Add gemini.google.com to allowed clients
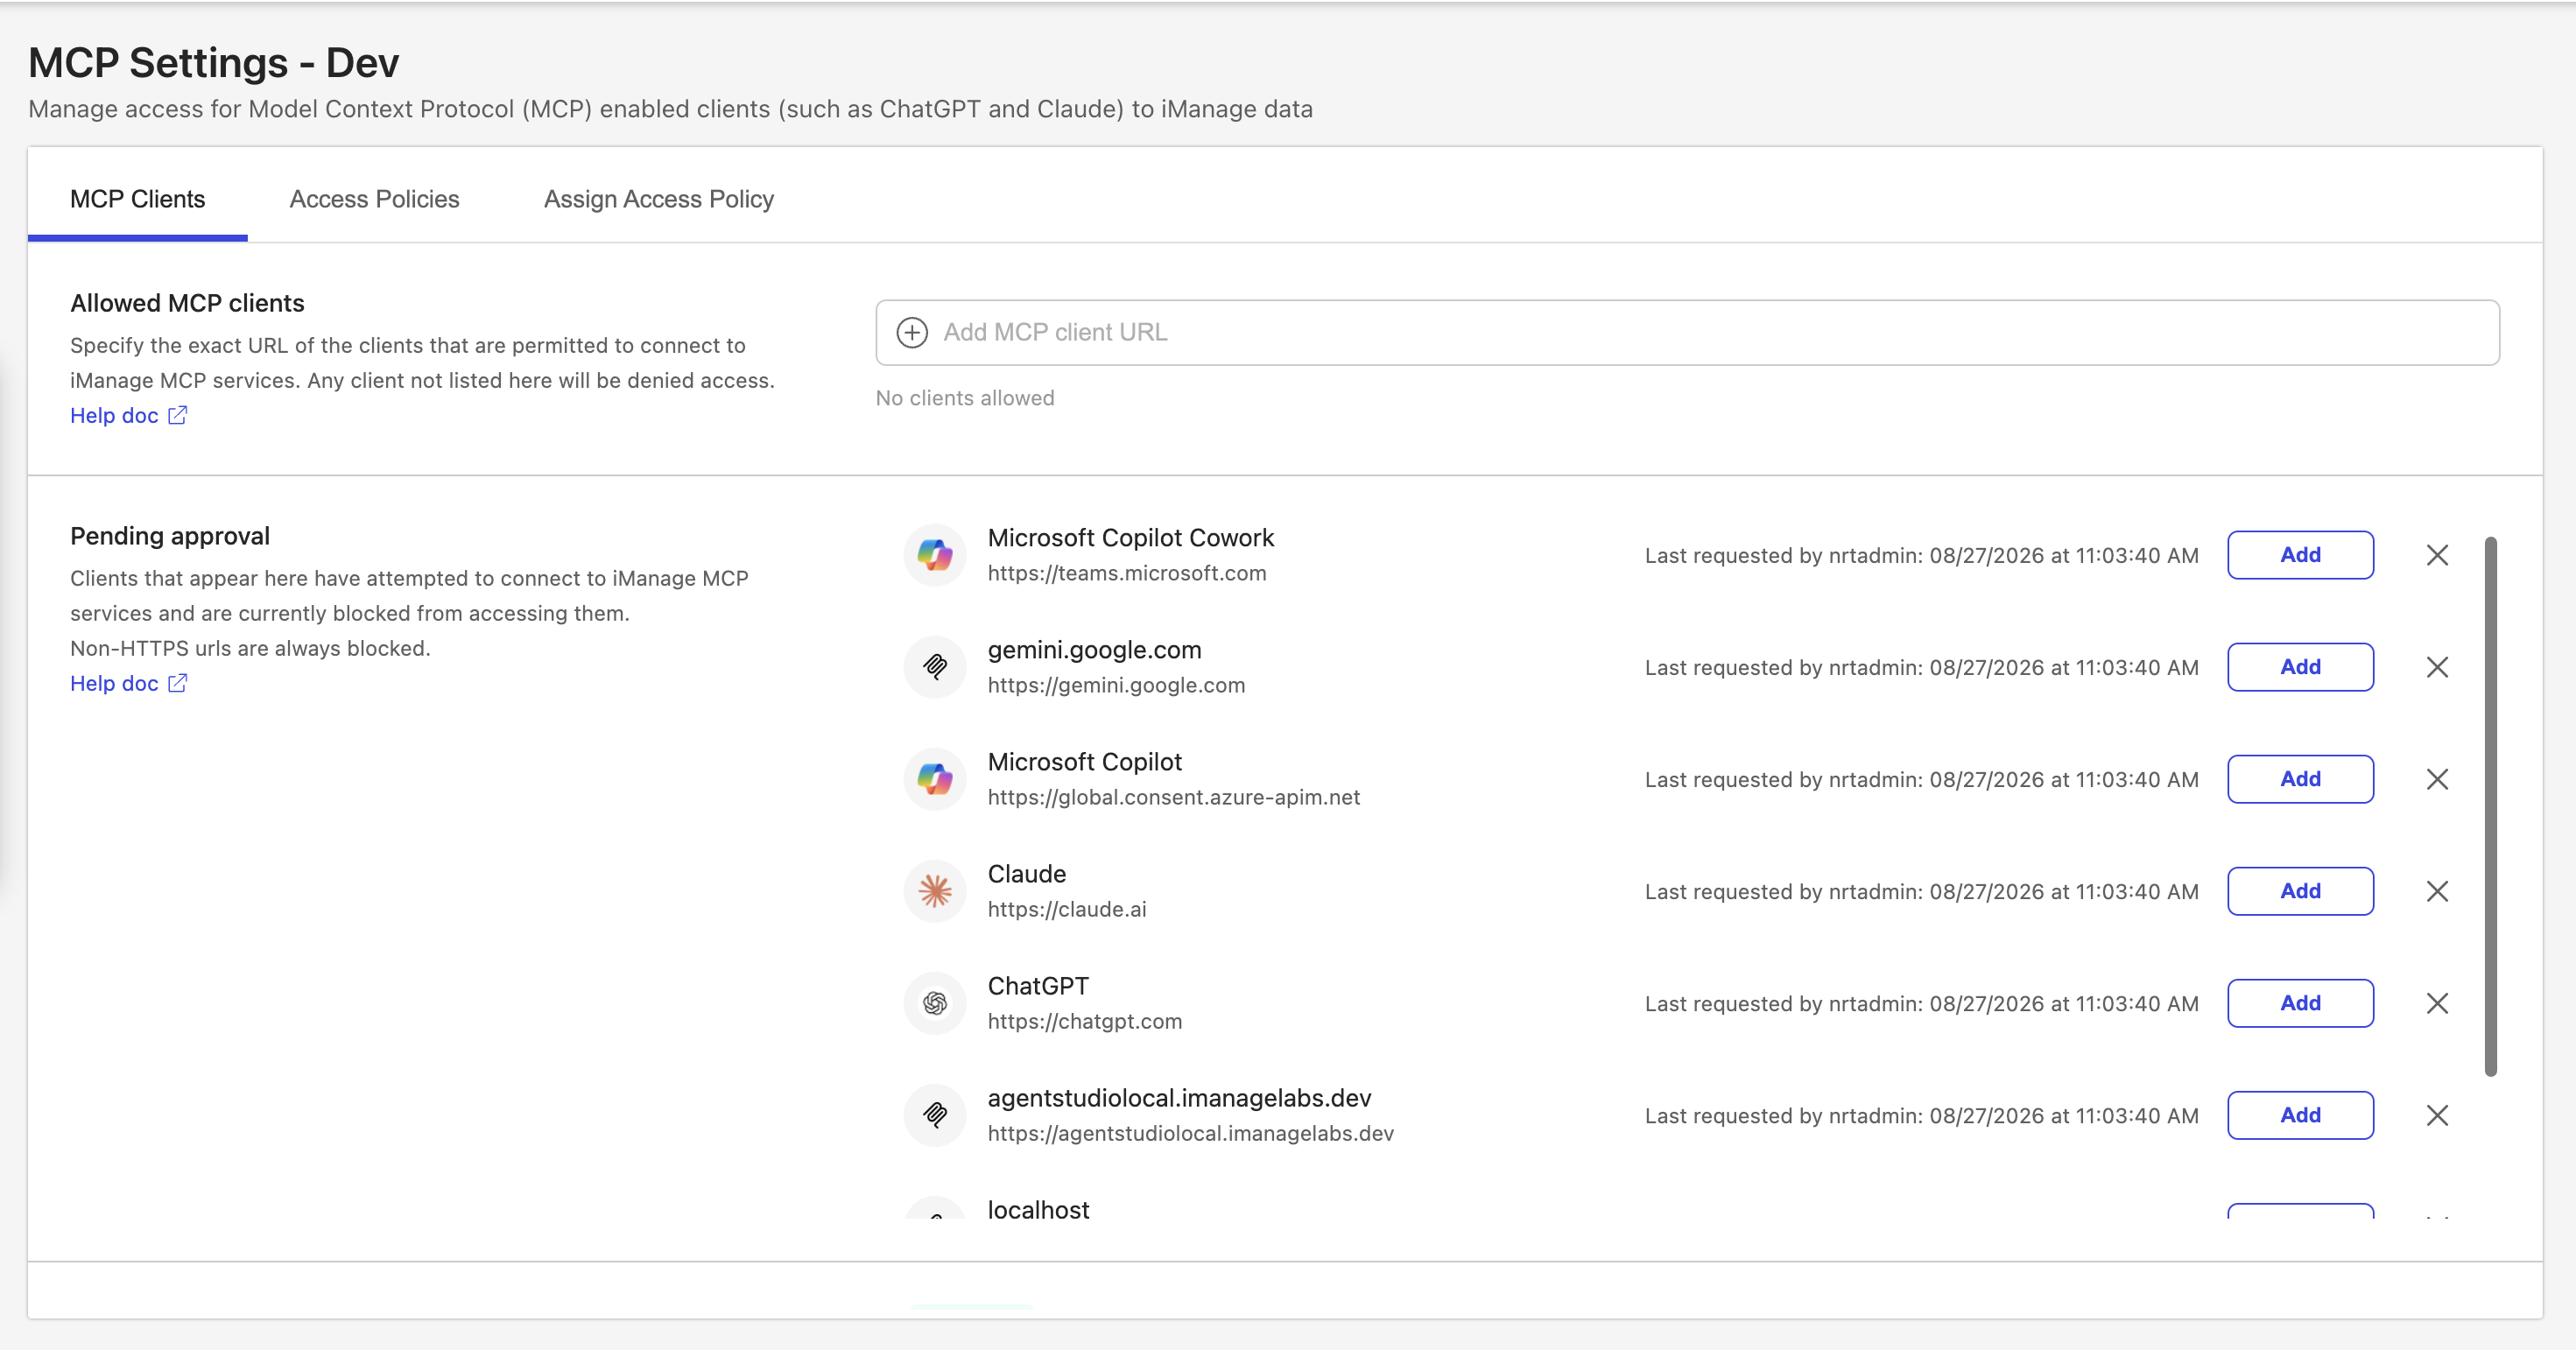Screen dimensions: 2576x1350 pos(2300,667)
